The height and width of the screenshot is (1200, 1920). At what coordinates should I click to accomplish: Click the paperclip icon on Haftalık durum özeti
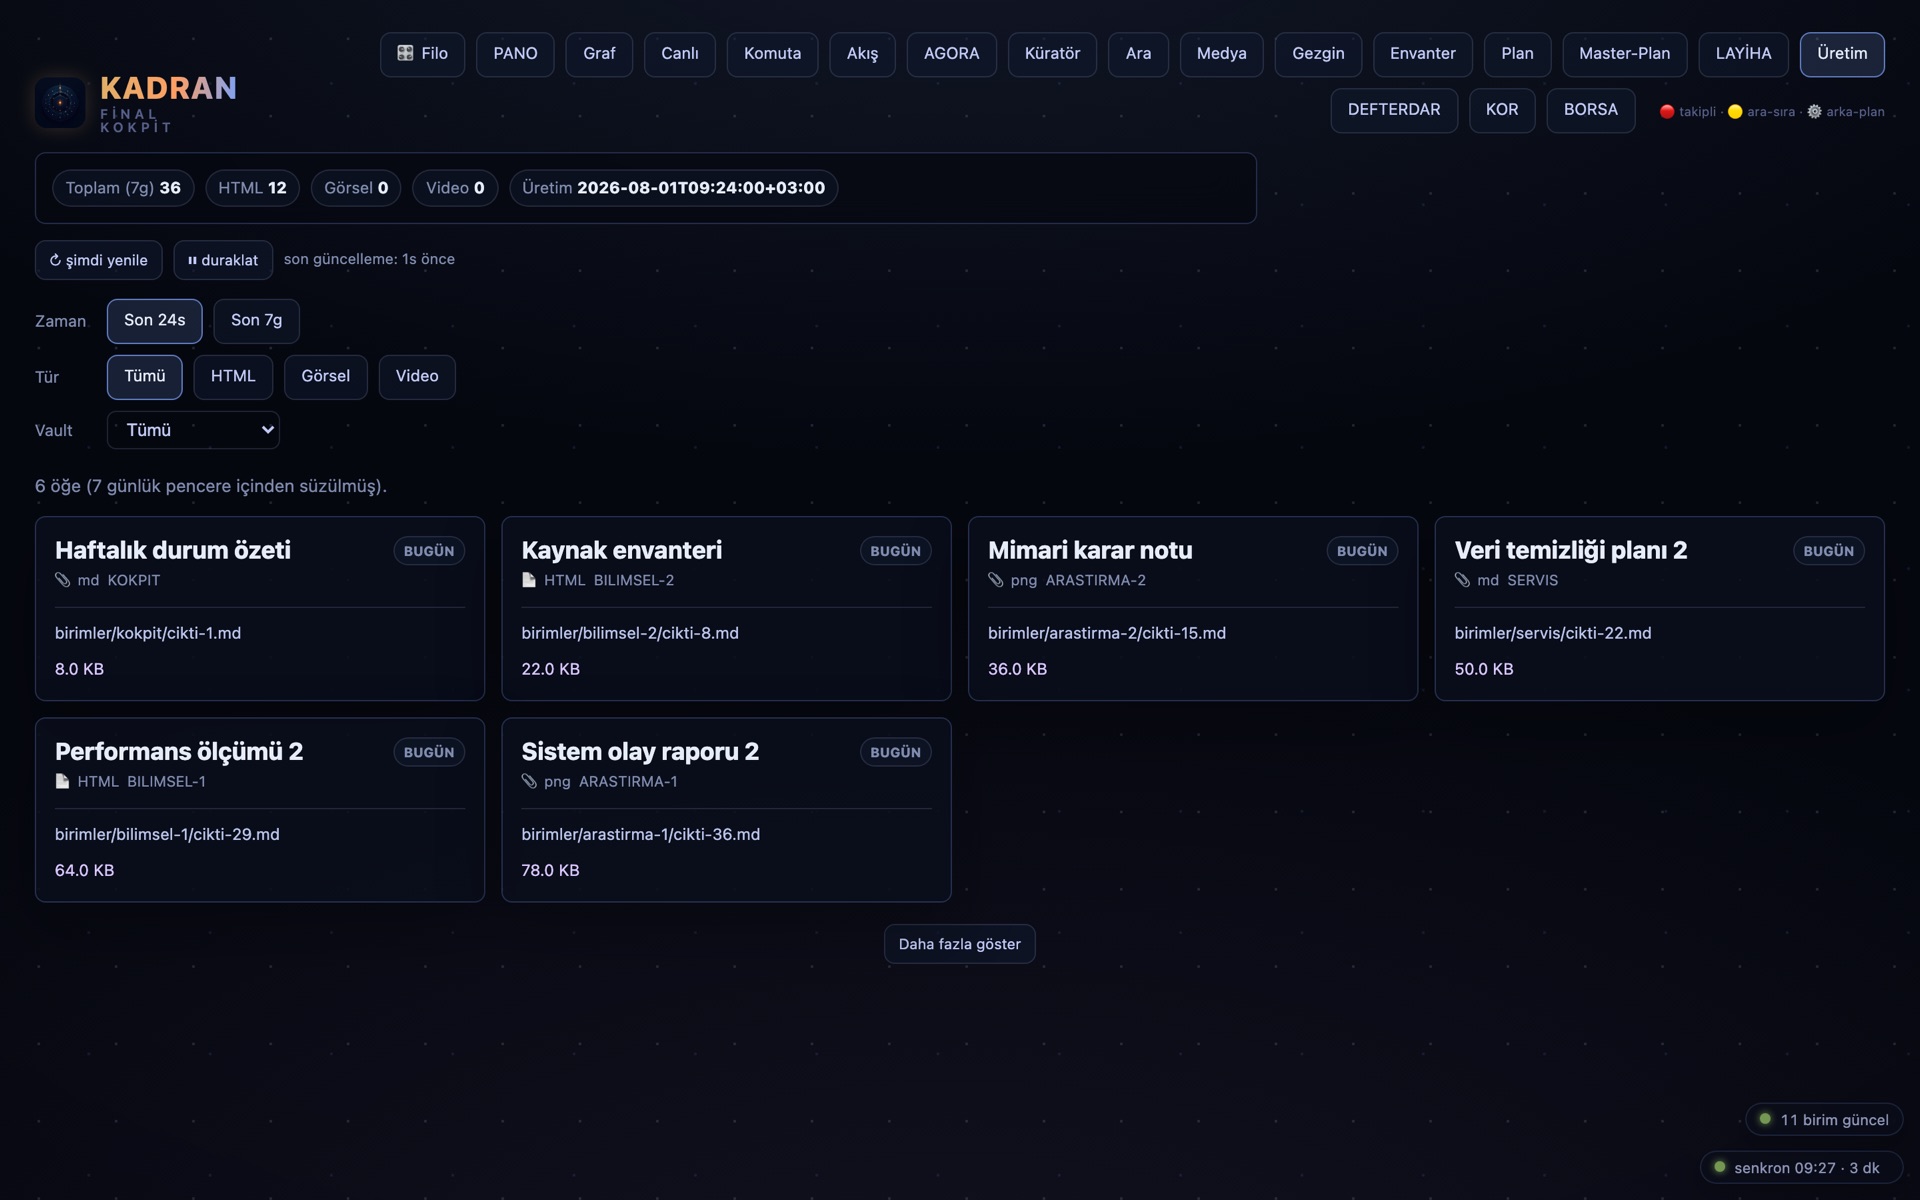pos(62,580)
